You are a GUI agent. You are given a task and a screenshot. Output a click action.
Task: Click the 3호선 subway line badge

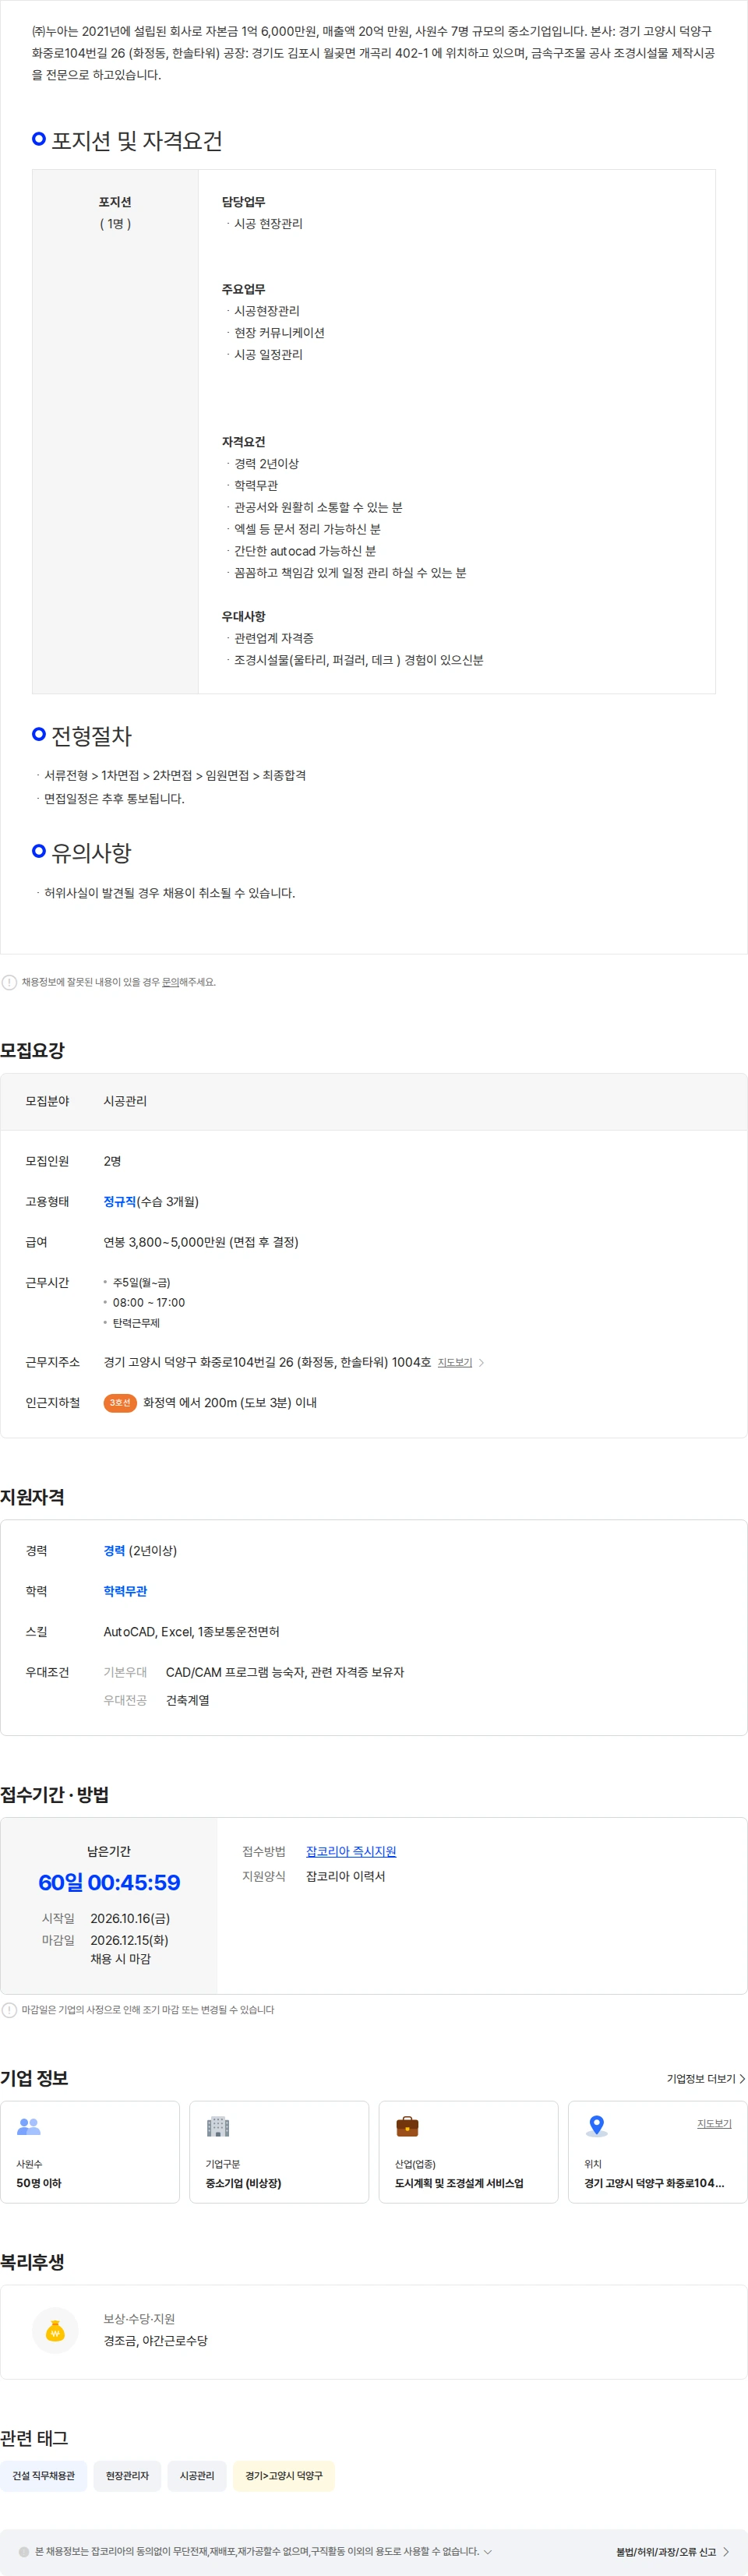pos(120,1402)
